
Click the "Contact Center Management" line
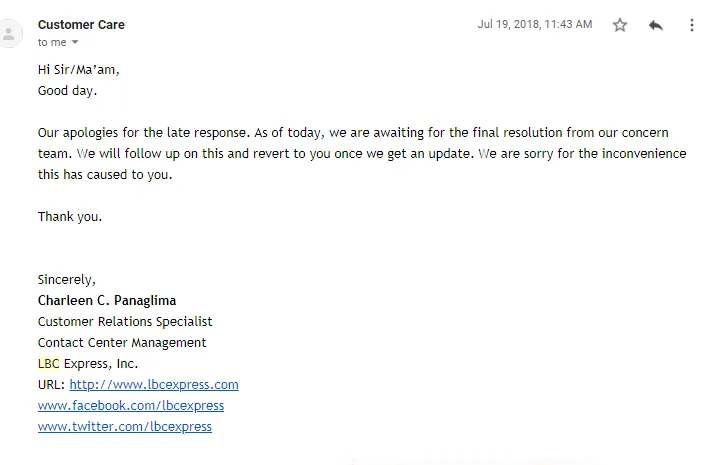point(122,342)
